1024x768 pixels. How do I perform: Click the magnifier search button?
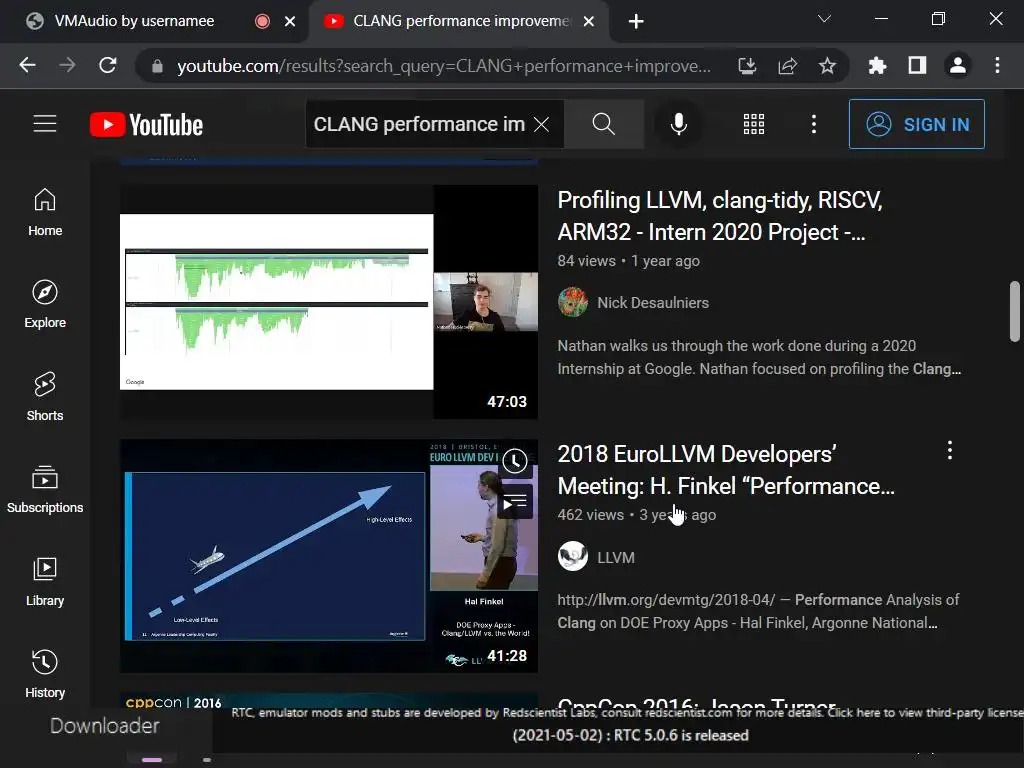click(603, 124)
